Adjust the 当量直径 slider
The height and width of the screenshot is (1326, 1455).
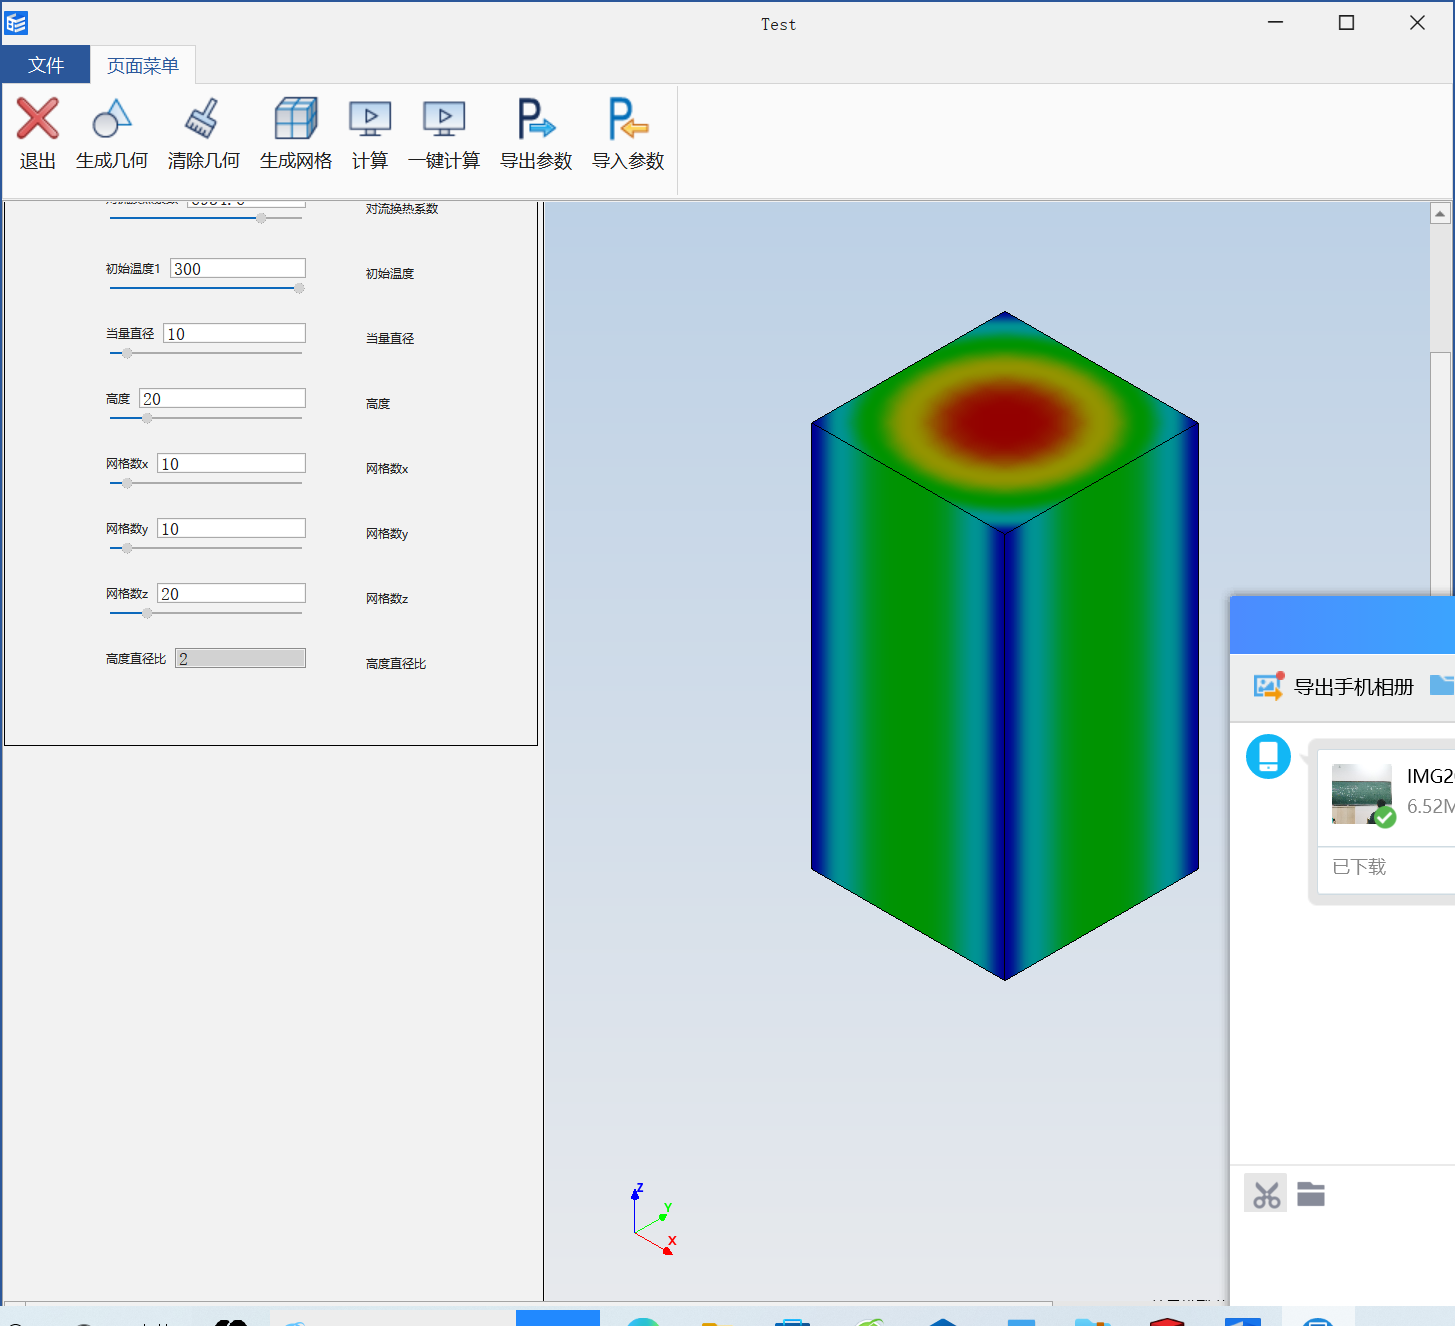(206, 353)
